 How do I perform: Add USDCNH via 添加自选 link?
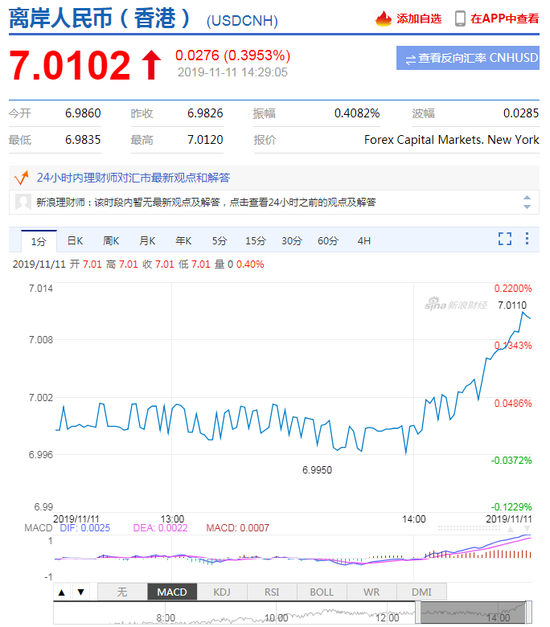(419, 19)
